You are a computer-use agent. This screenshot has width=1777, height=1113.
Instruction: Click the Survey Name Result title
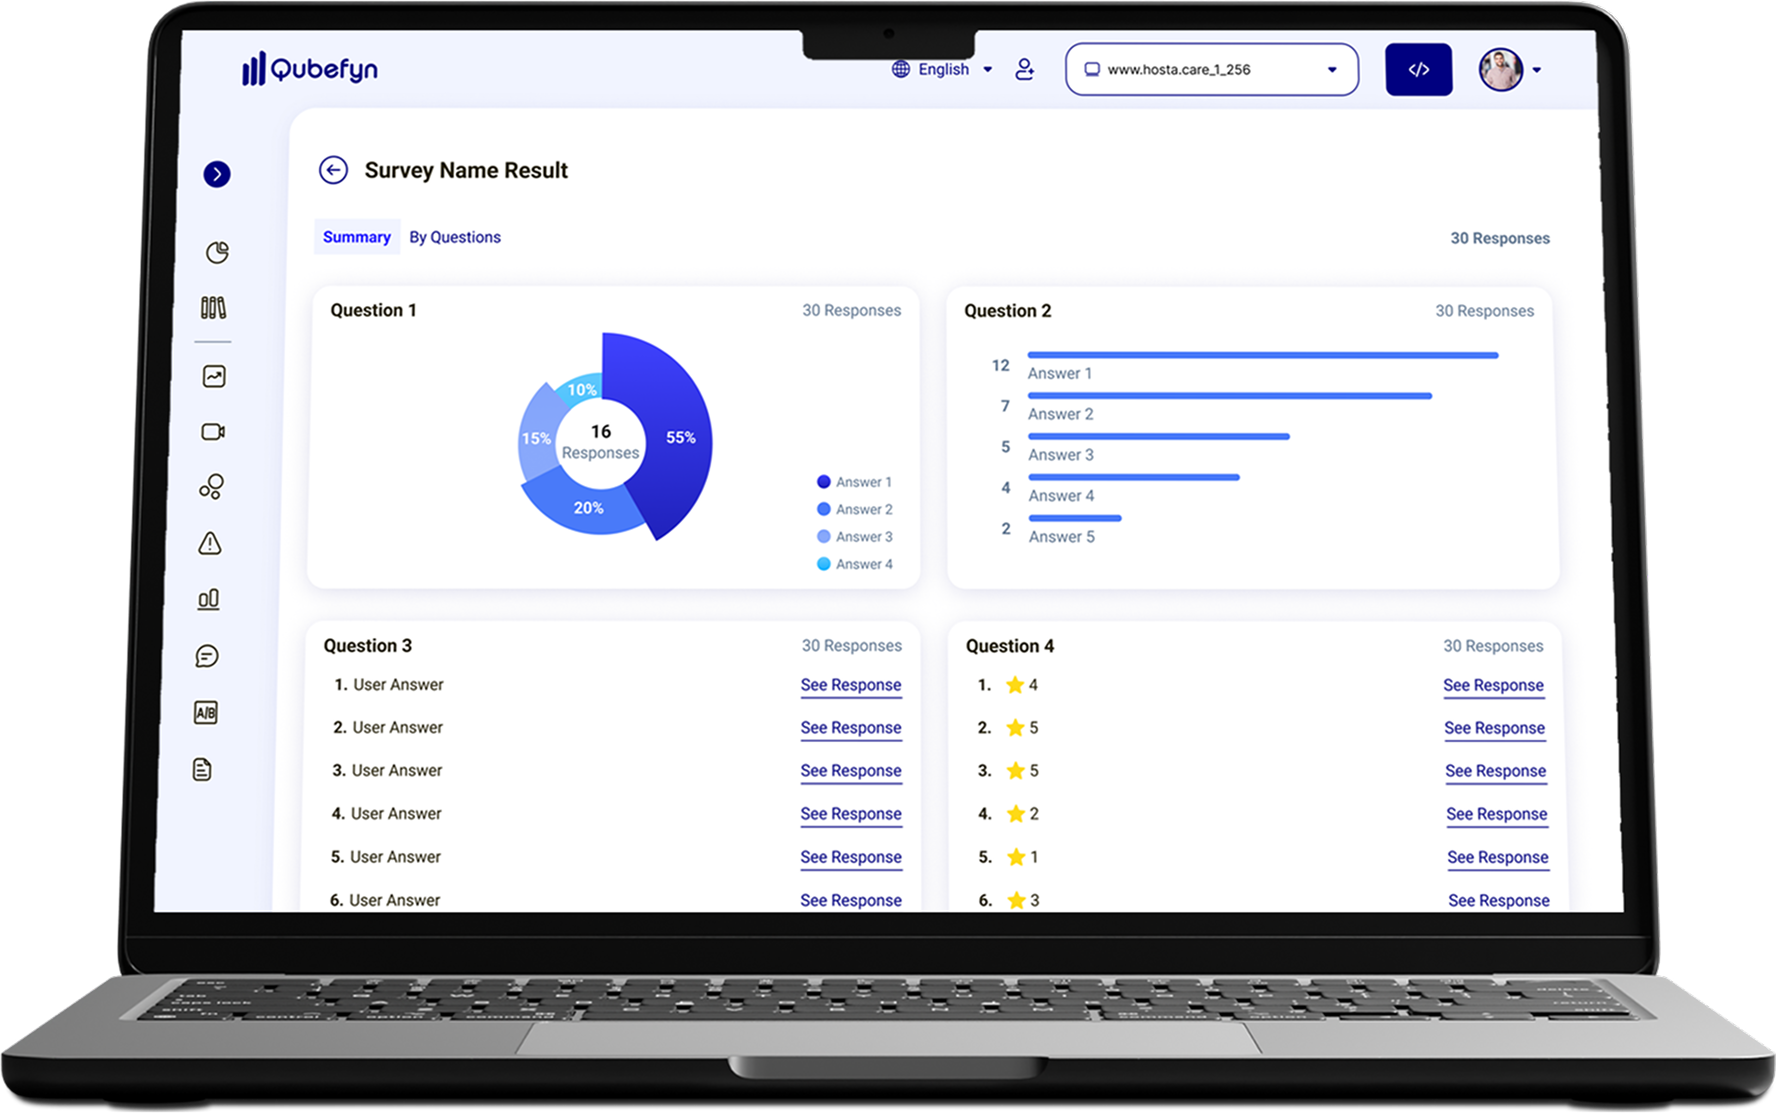[466, 170]
